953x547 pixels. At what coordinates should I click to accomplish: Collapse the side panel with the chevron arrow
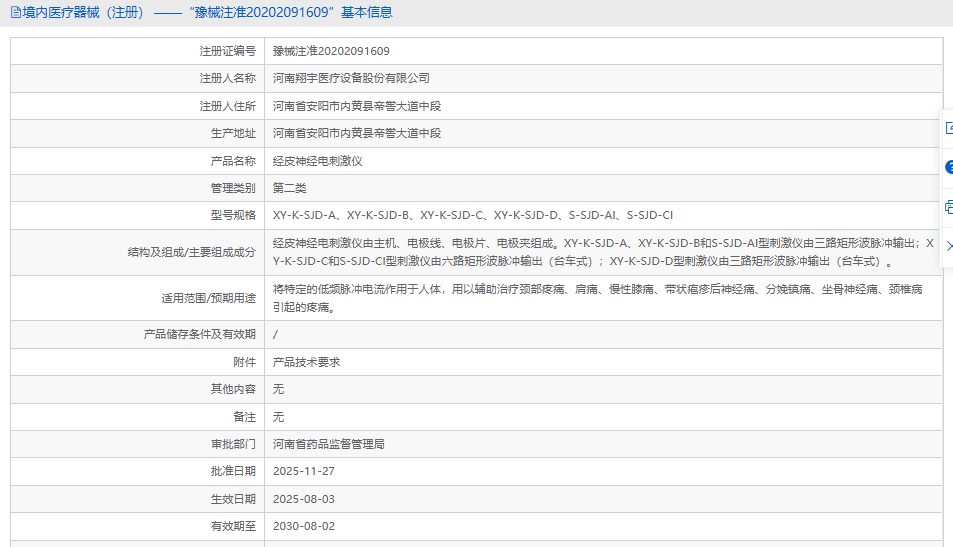click(949, 246)
